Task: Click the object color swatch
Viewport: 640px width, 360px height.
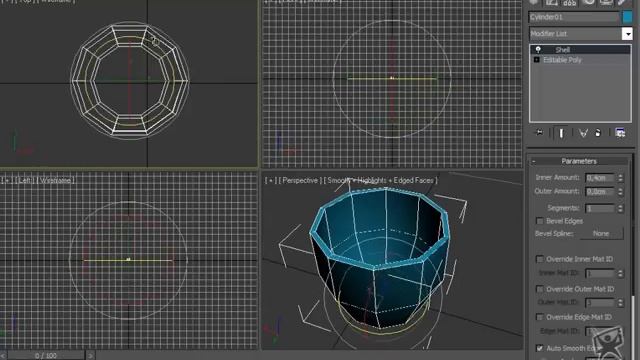Action: 627,17
